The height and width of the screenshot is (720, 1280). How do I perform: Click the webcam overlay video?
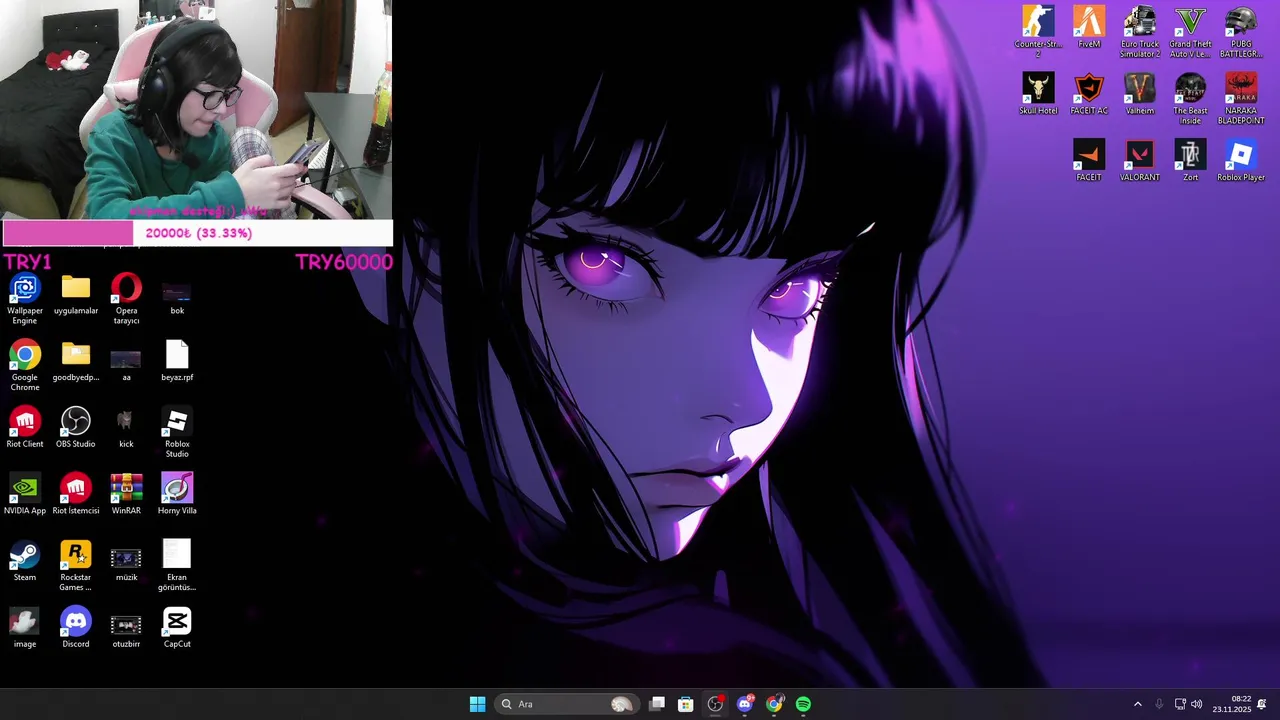tap(196, 109)
